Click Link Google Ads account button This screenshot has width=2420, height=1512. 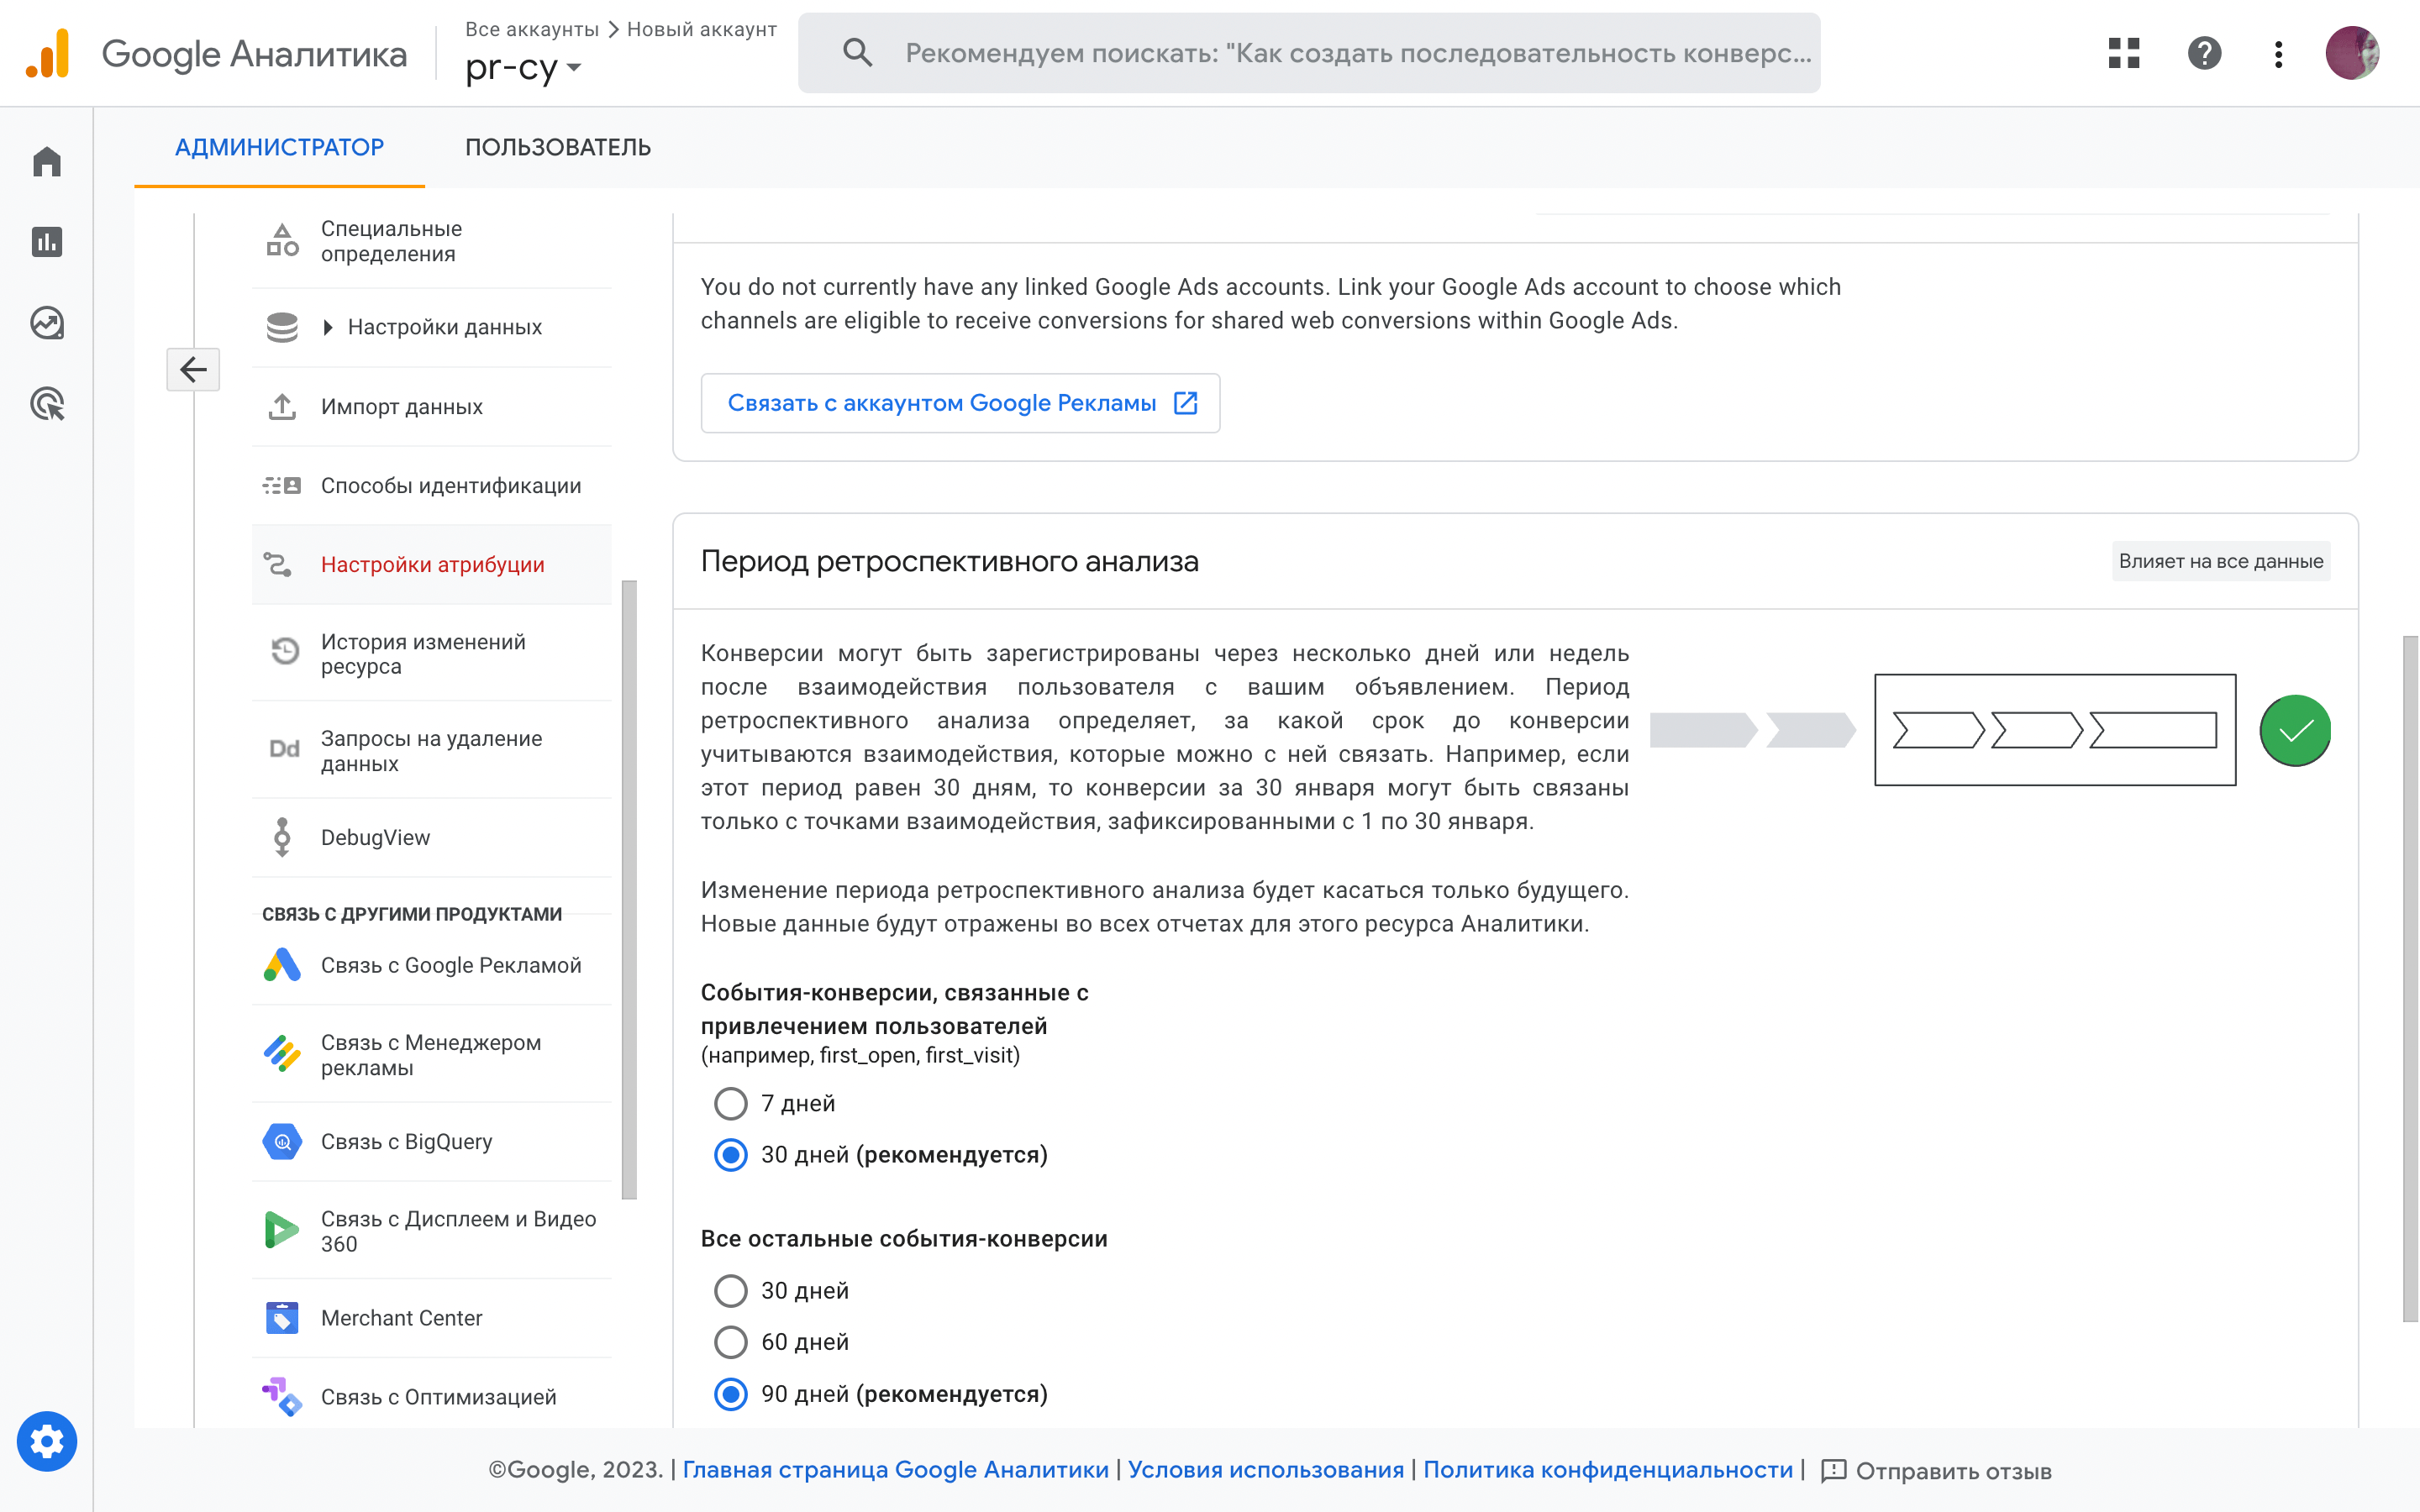pyautogui.click(x=960, y=402)
